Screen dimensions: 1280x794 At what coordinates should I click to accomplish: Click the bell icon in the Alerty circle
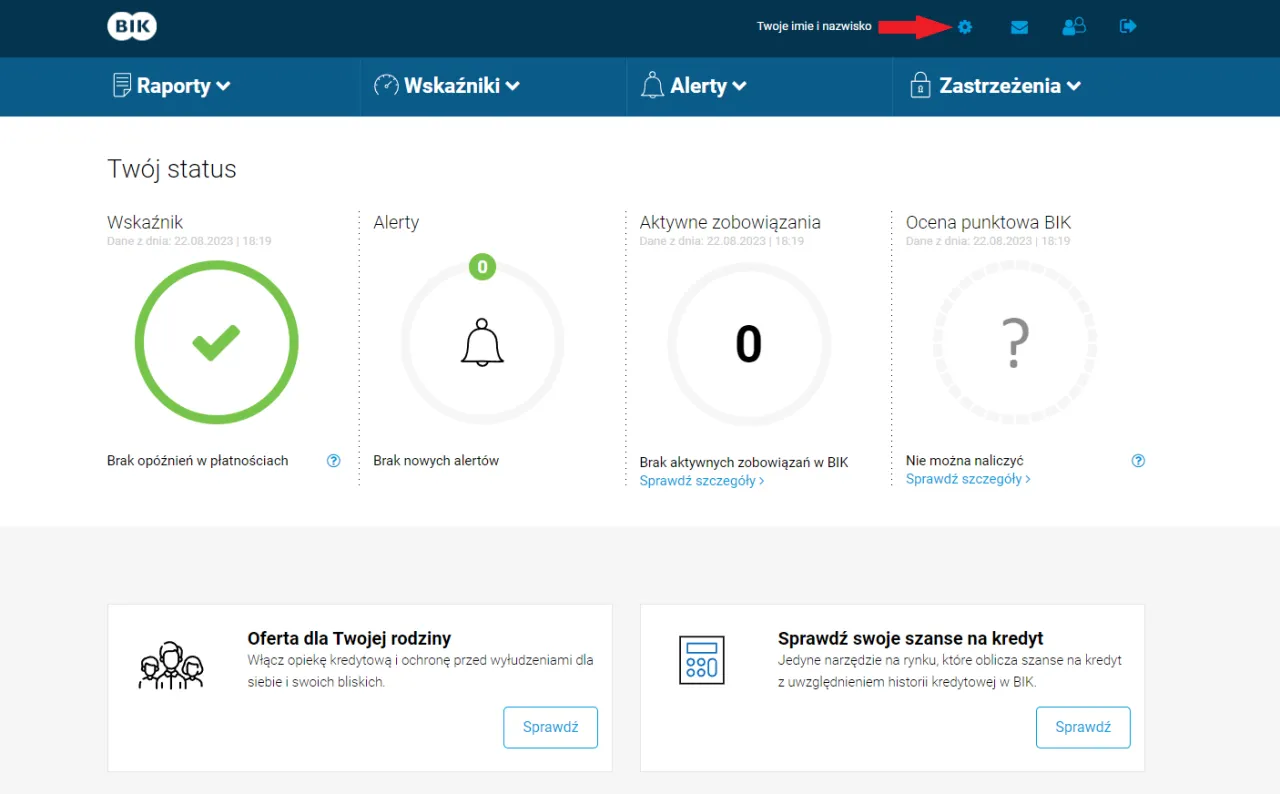(x=482, y=342)
